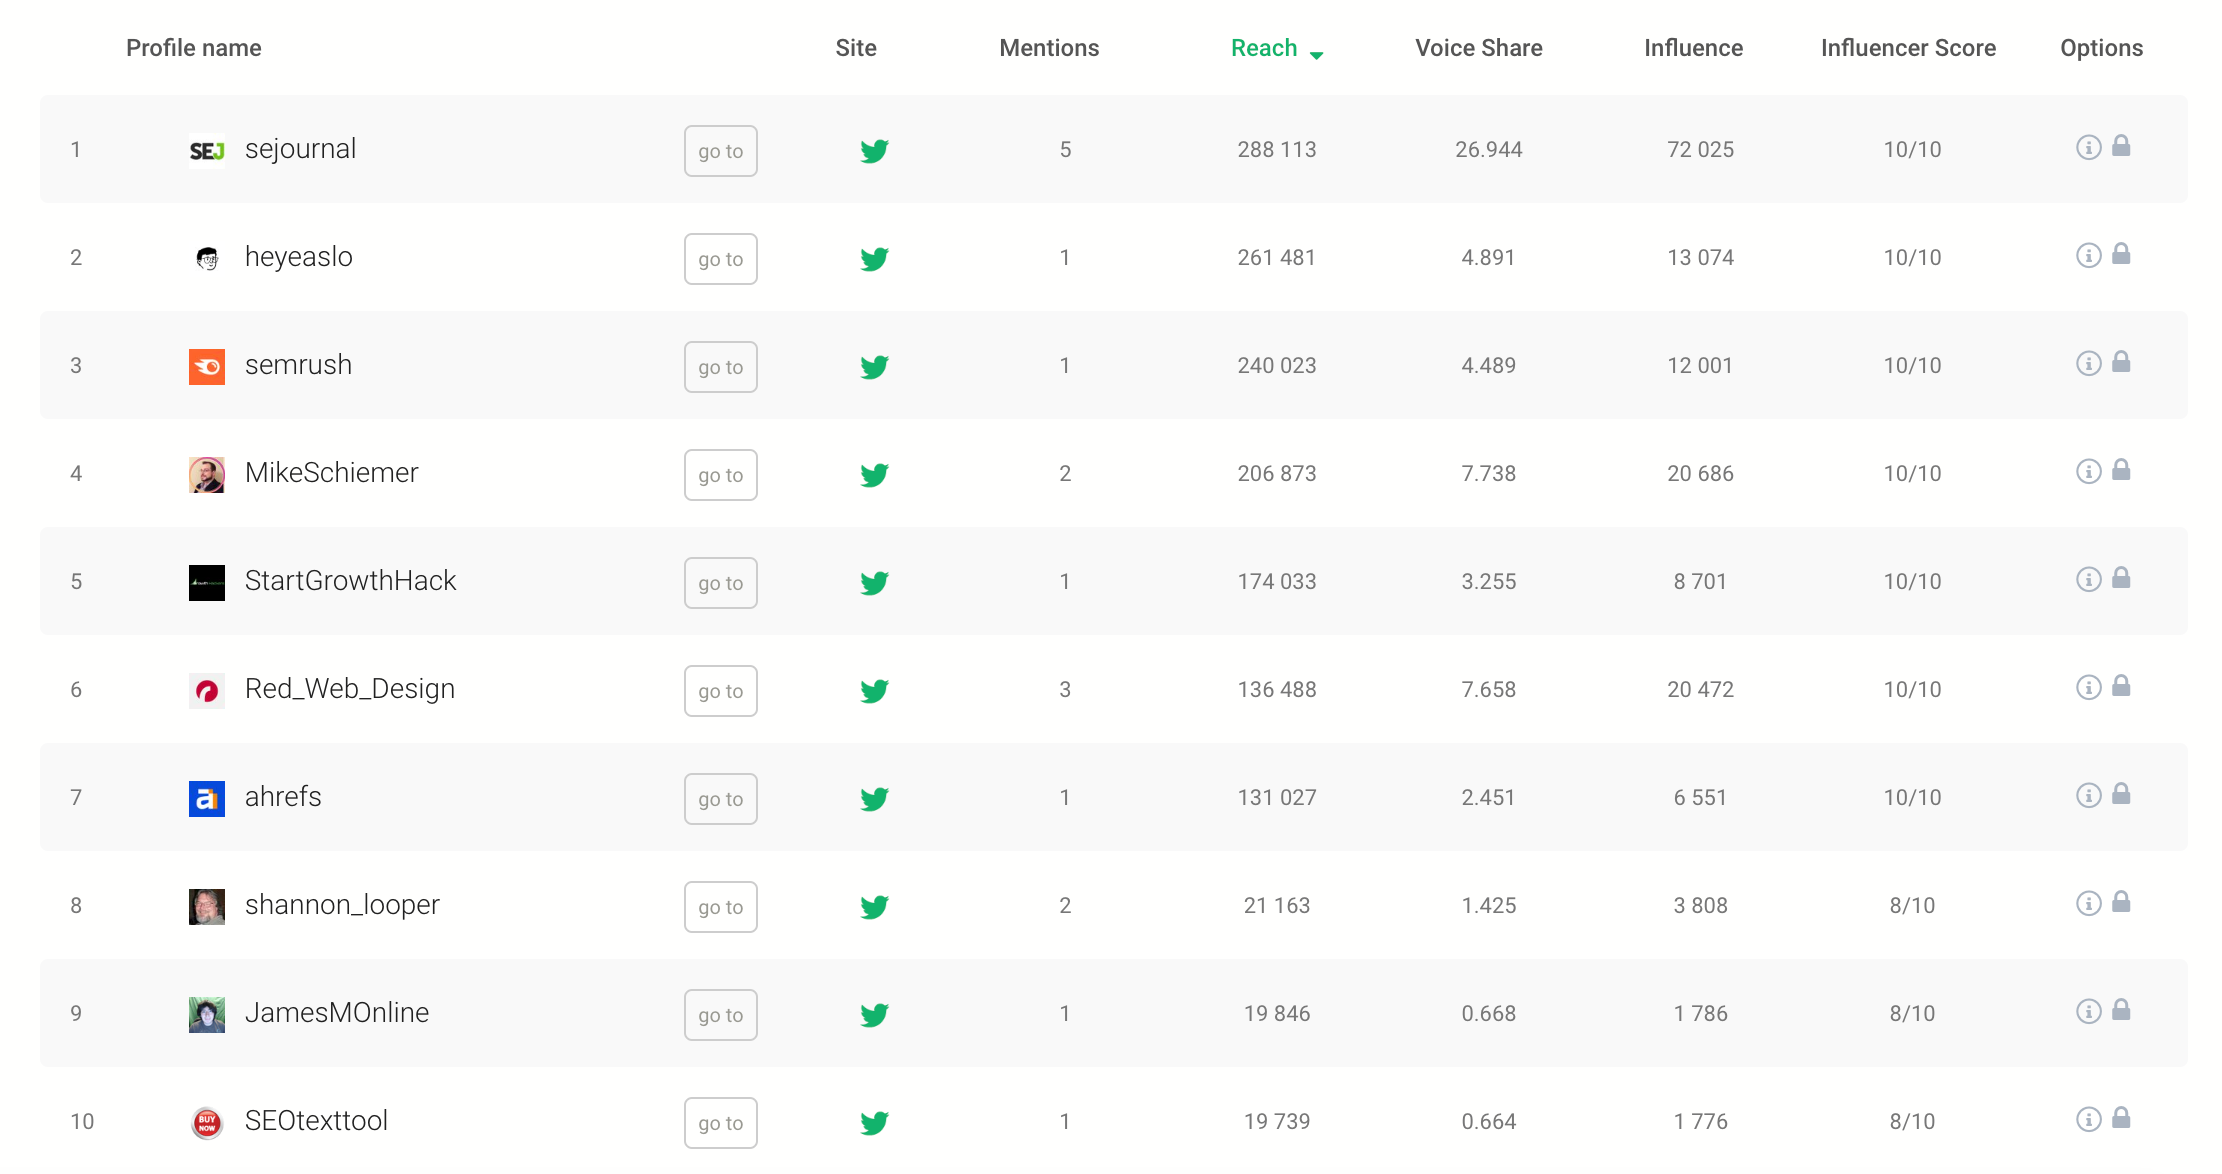The width and height of the screenshot is (2222, 1174).
Task: Click the lock icon for sejournal
Action: click(x=2121, y=146)
